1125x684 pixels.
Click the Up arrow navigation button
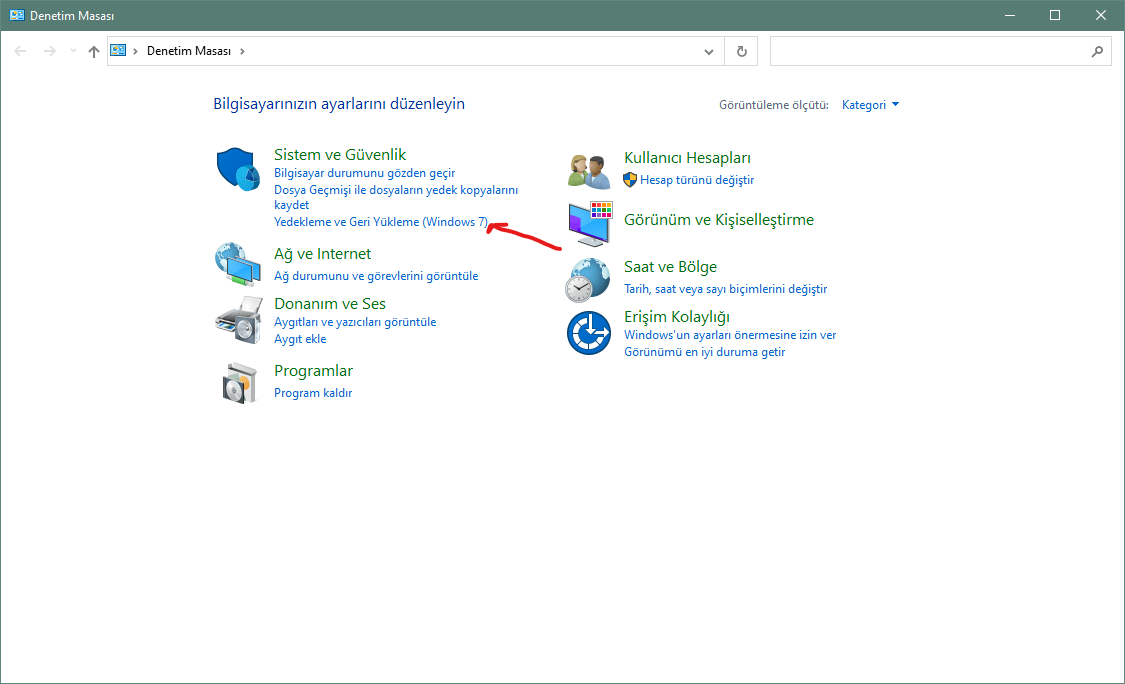[x=93, y=51]
